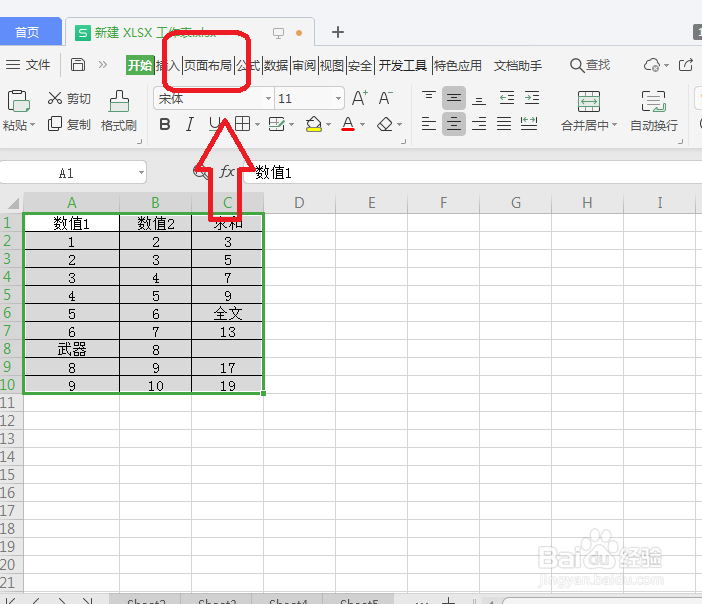Screen dimensions: 702x604
Task: Open the paste options dropdown arrow
Action: [32, 125]
